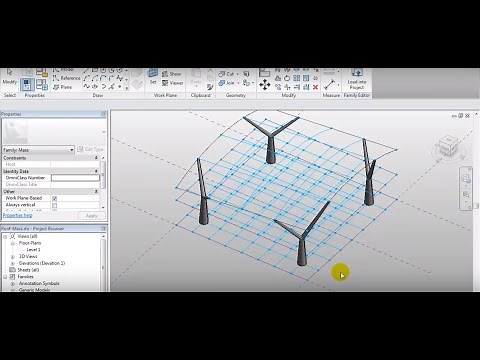Open Join dropdown arrow
Viewport: 480px width, 360px height.
pos(238,83)
